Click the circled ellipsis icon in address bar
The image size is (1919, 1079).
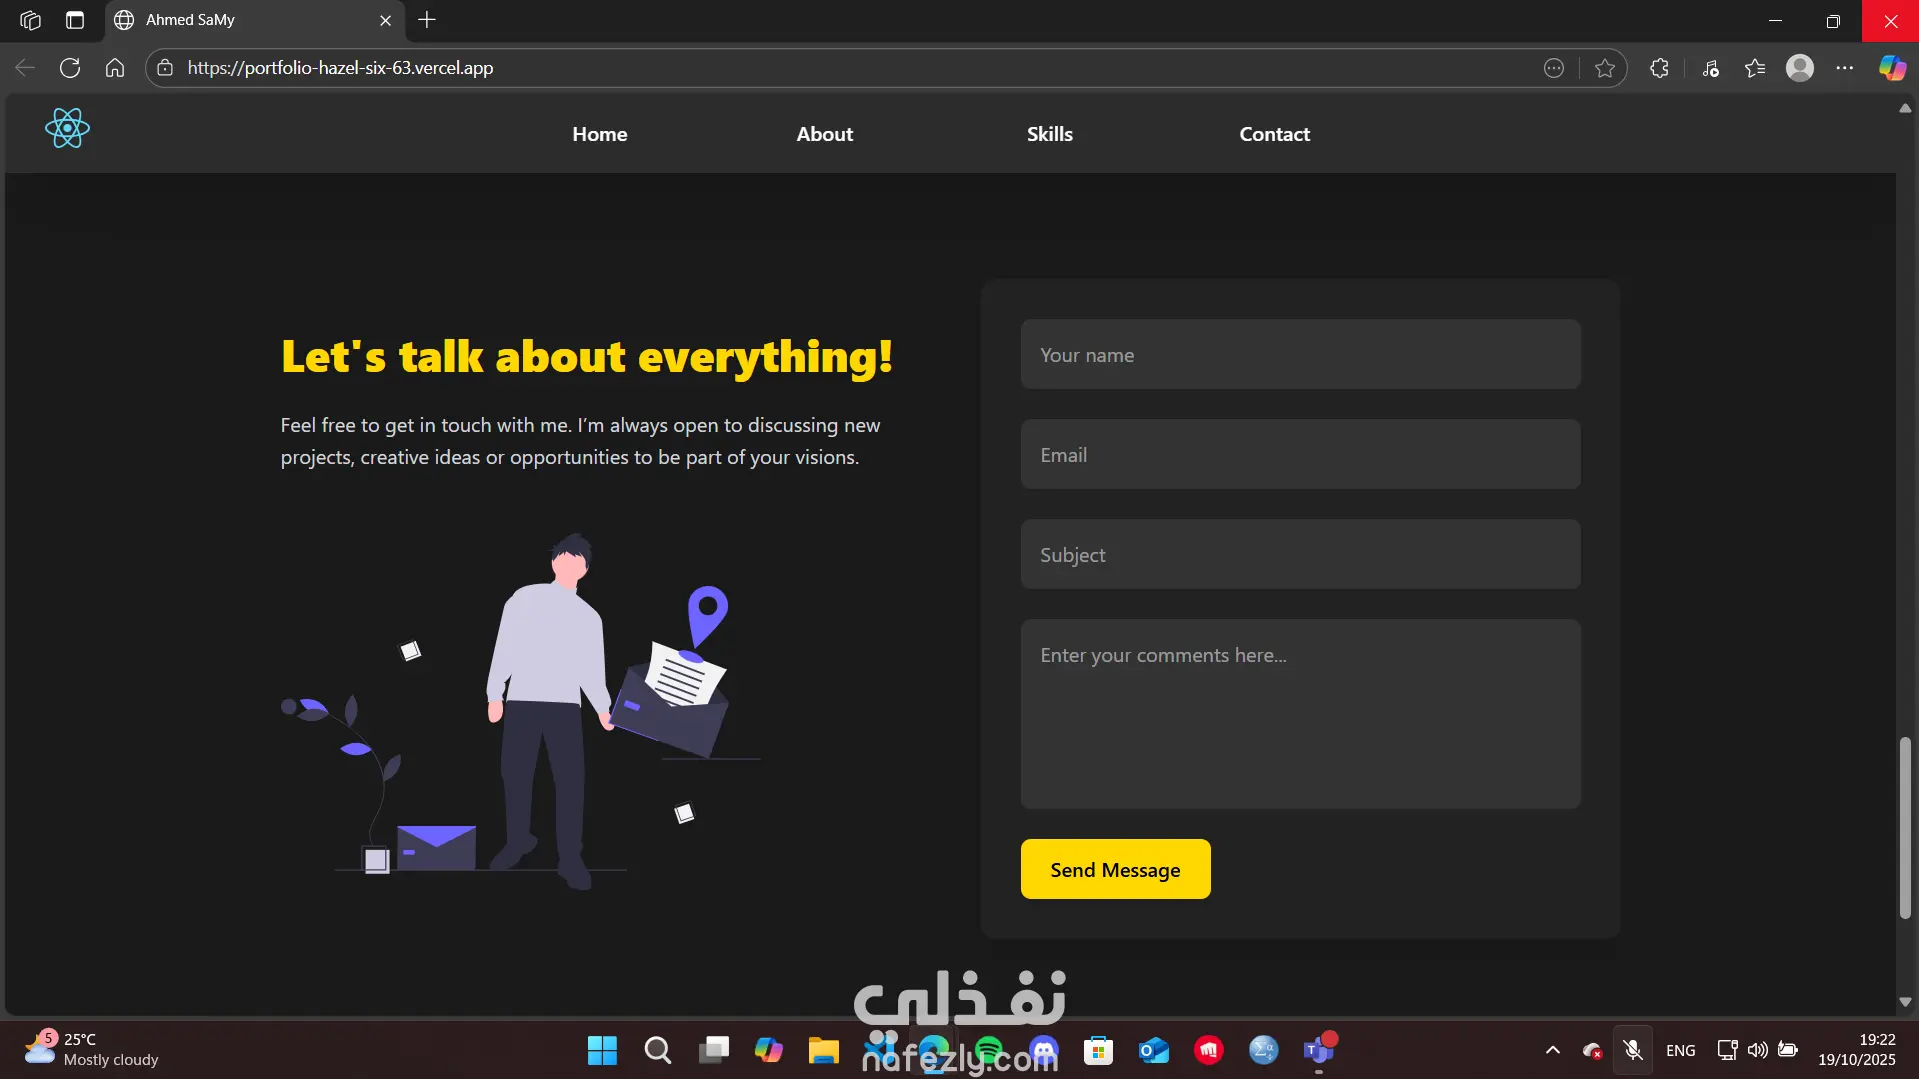pos(1554,68)
